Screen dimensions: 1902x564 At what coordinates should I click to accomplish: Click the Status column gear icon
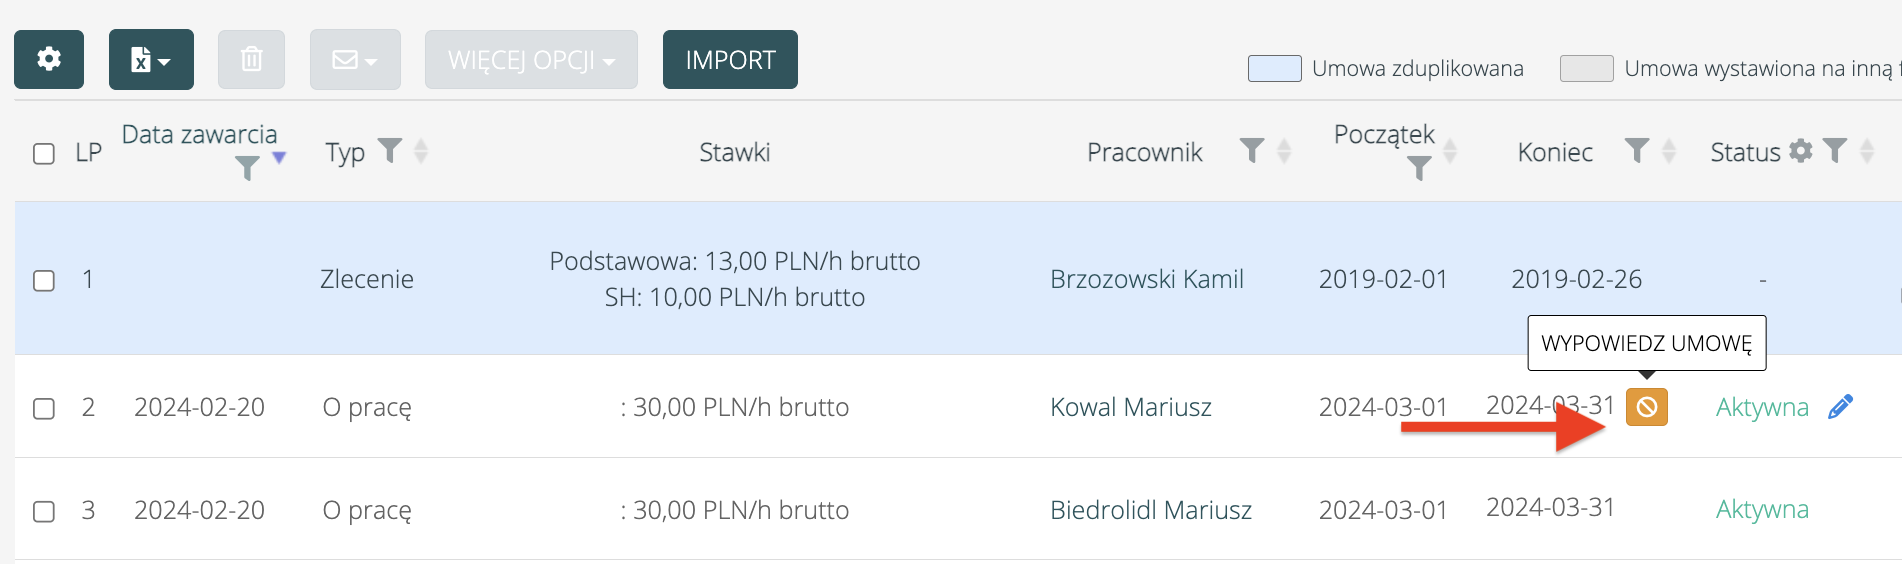[1800, 151]
